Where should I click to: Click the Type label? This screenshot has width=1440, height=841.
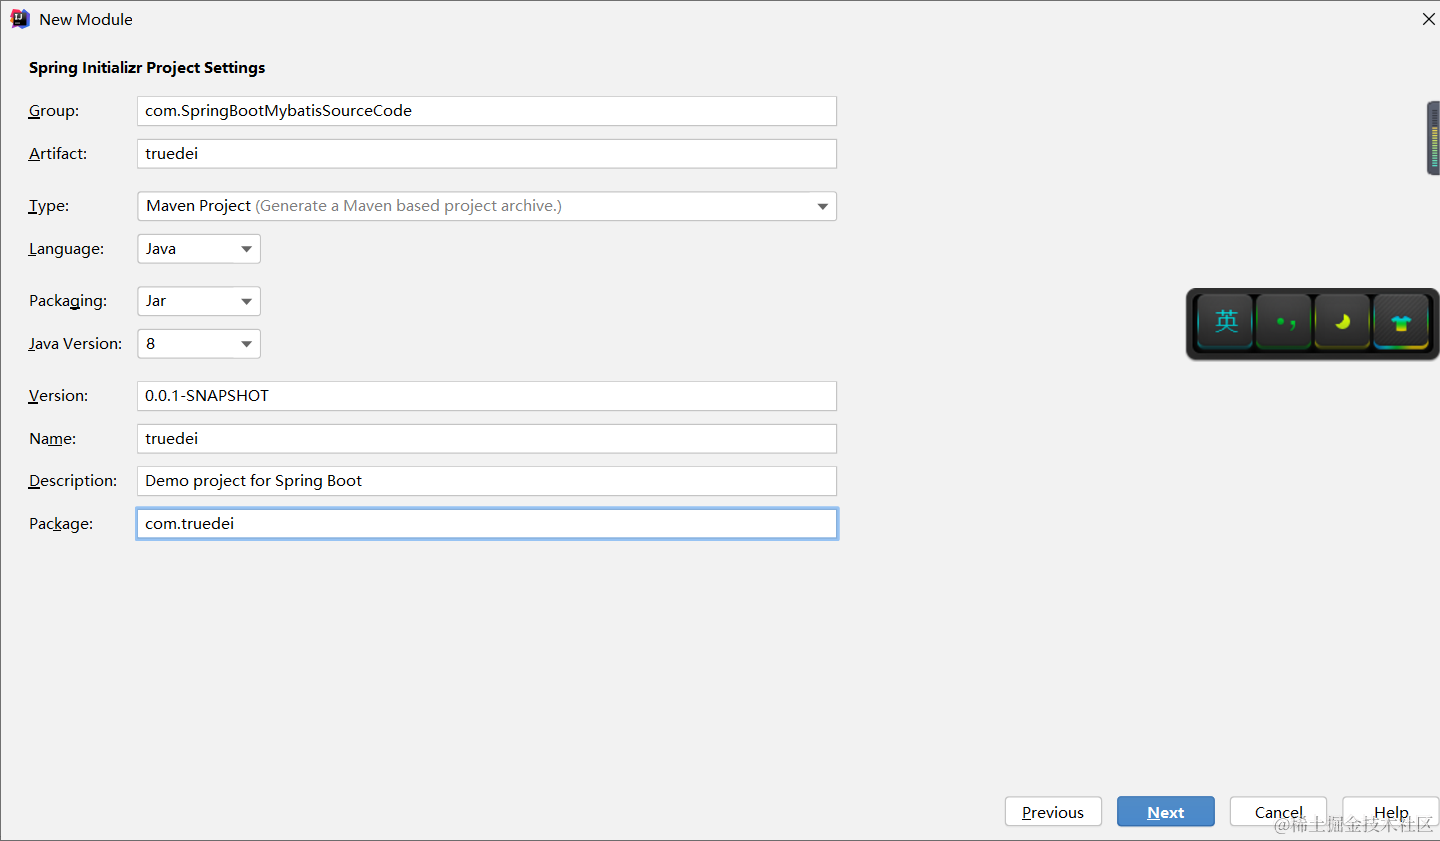click(x=49, y=206)
